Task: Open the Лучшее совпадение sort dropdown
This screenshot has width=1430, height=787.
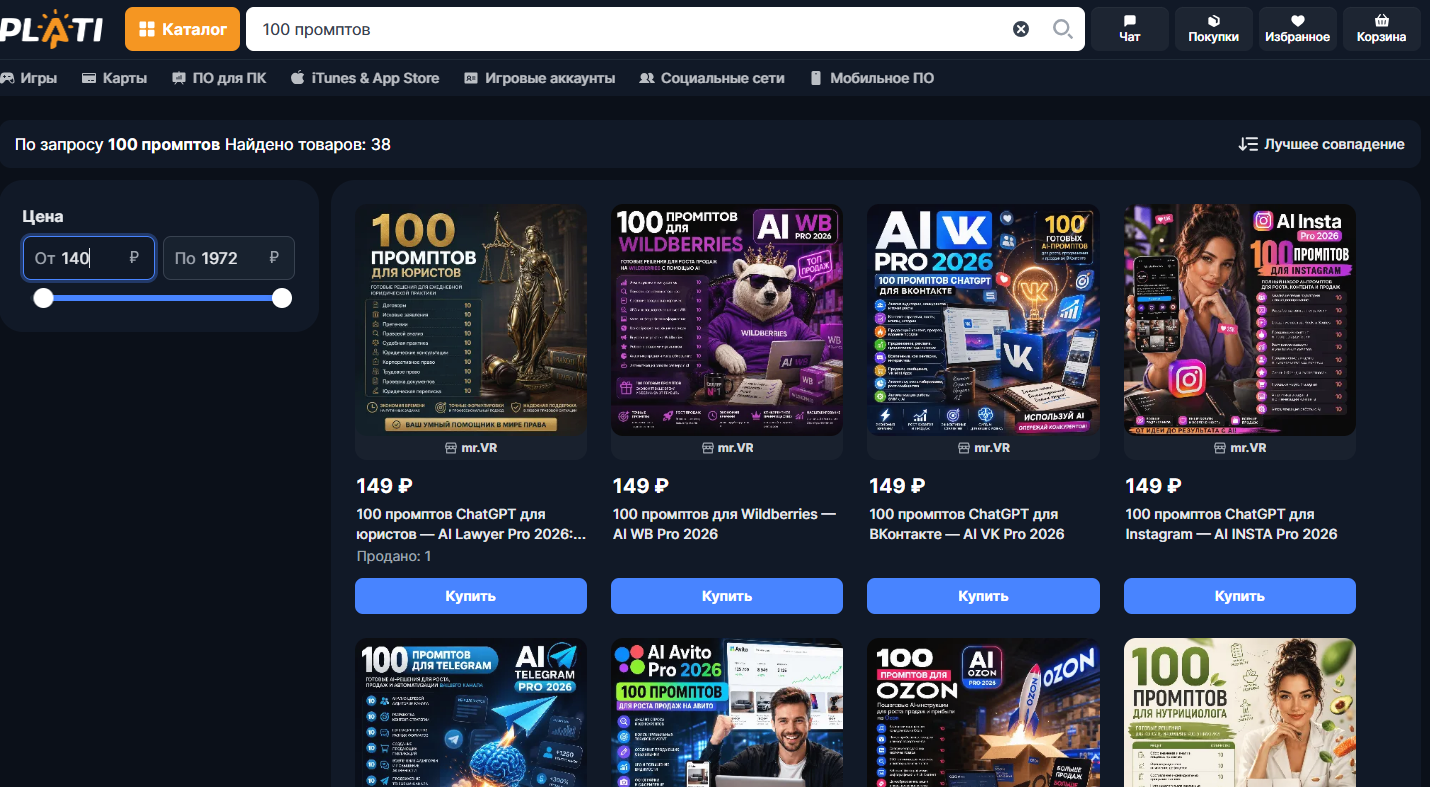Action: (x=1321, y=144)
